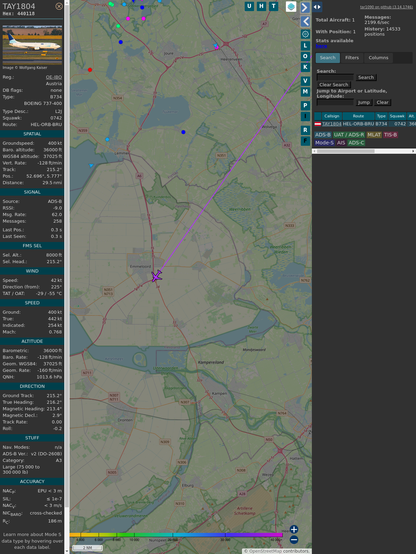
Task: Collapse sidebar with left chevron button
Action: click(305, 22)
